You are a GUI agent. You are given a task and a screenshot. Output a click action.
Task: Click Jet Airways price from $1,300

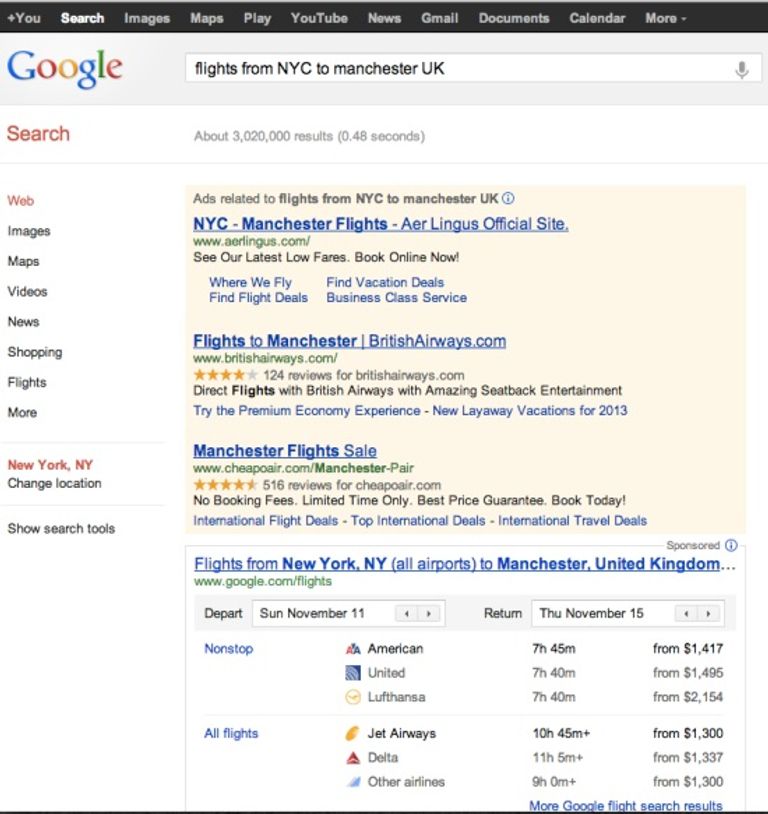(688, 734)
